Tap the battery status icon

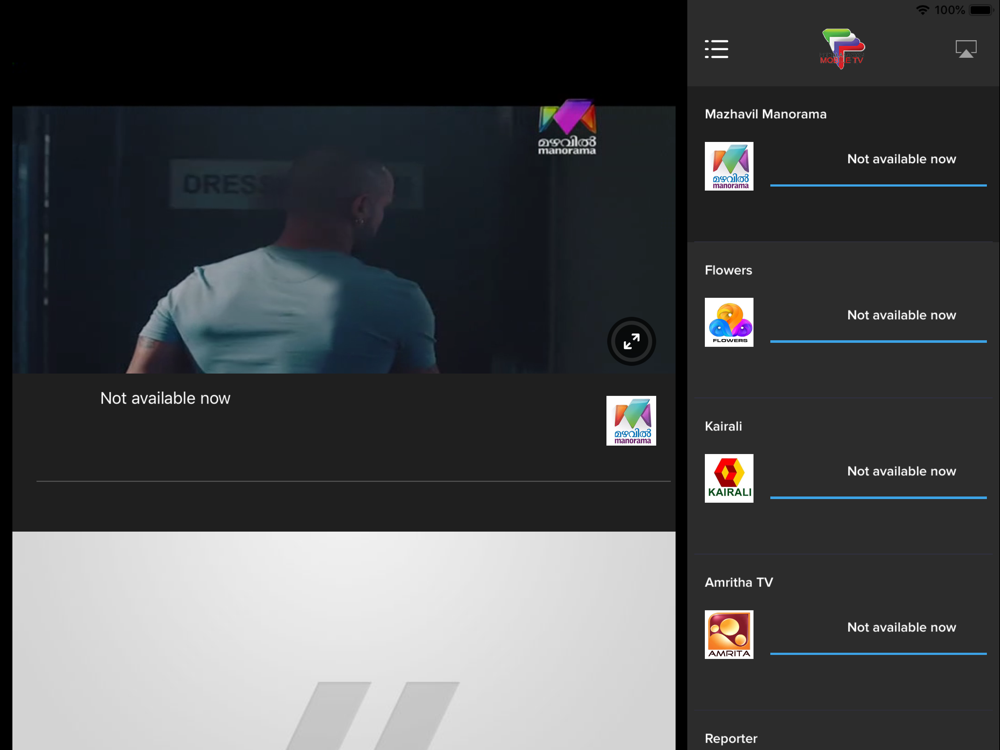click(982, 10)
